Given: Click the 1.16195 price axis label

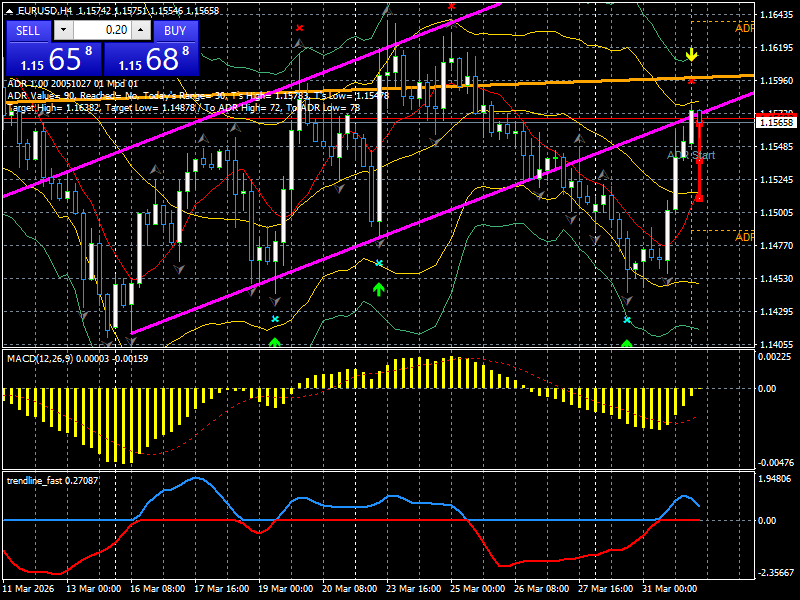Looking at the screenshot, I should tap(777, 47).
